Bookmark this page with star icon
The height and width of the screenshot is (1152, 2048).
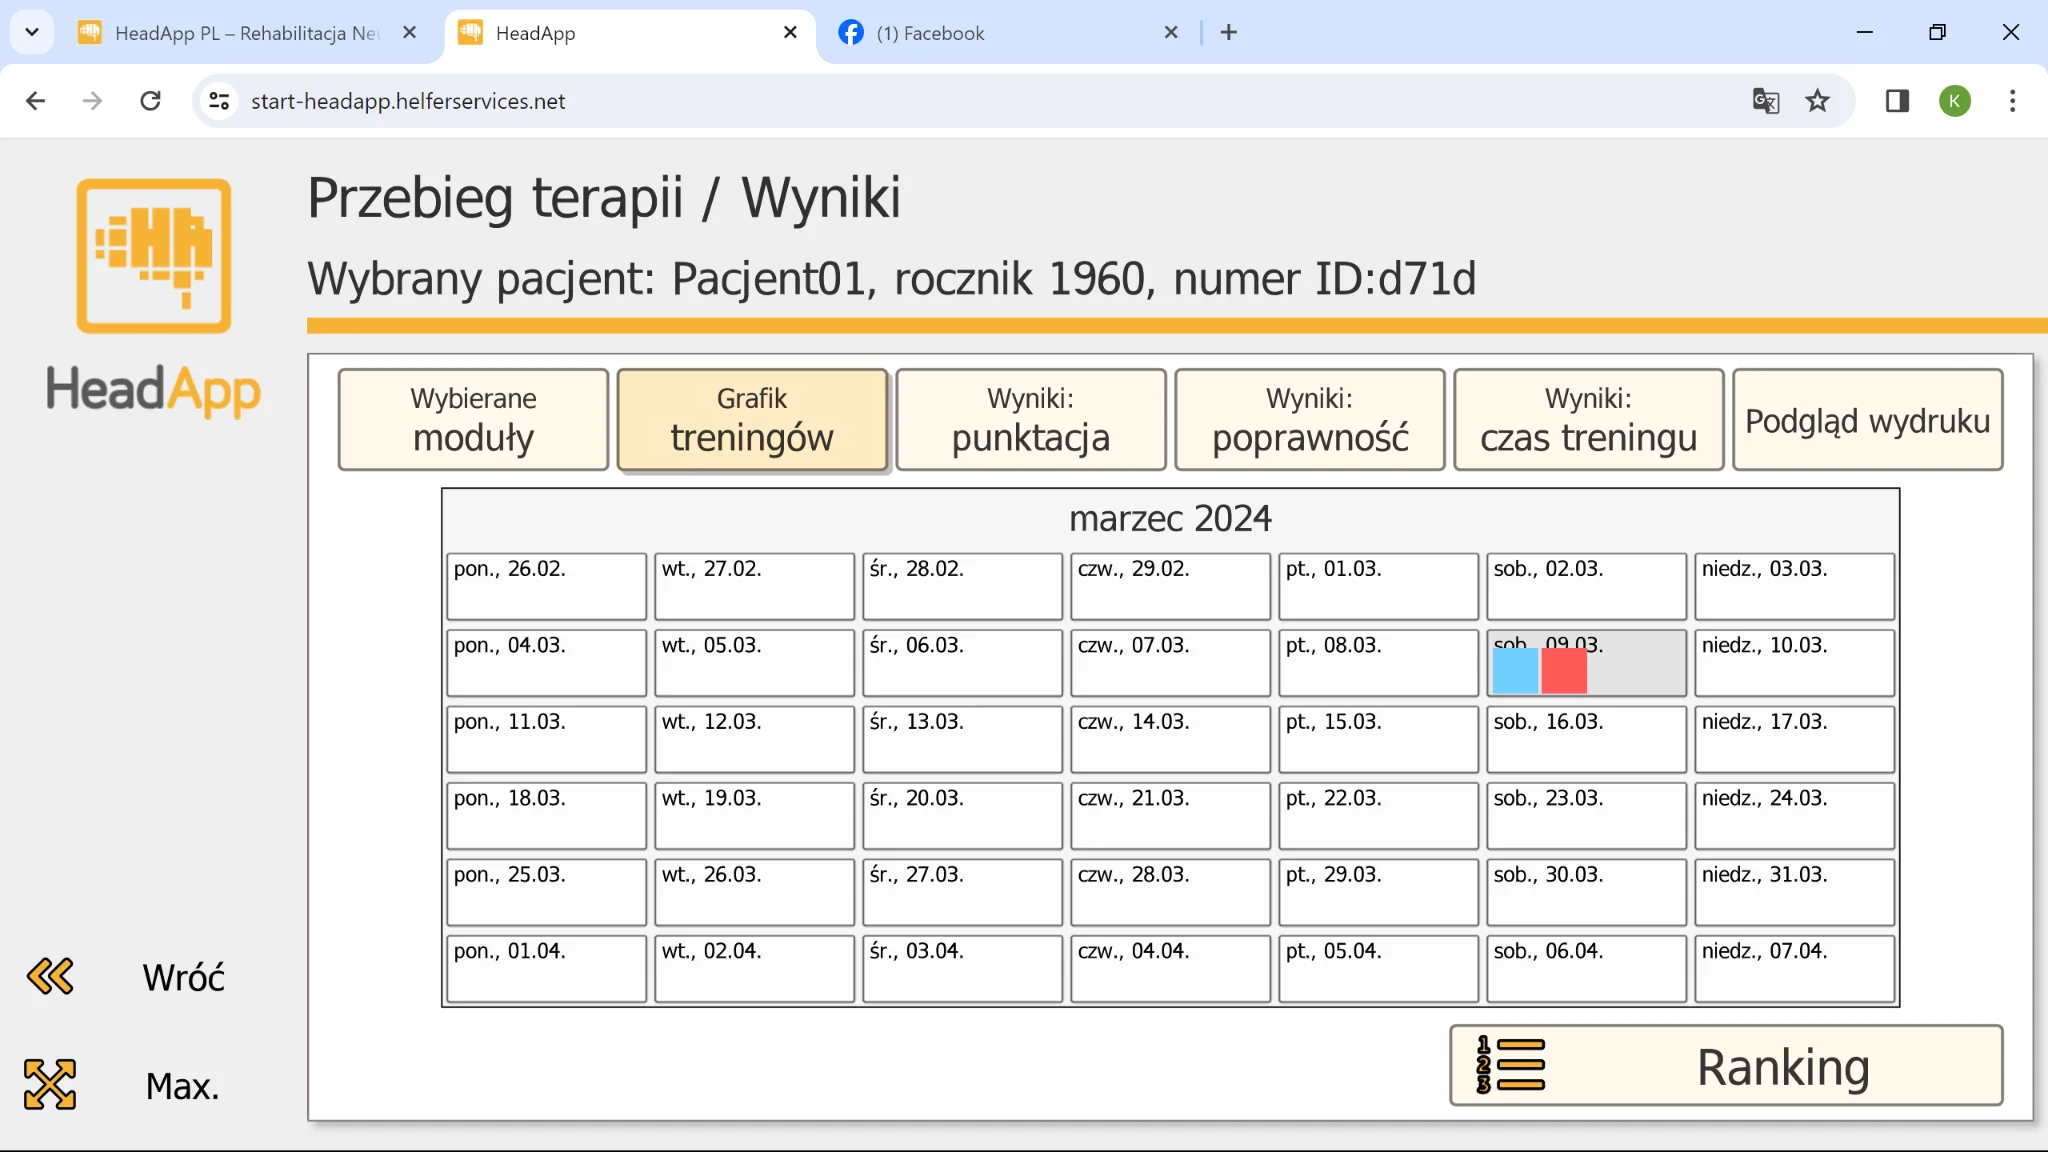tap(1818, 101)
